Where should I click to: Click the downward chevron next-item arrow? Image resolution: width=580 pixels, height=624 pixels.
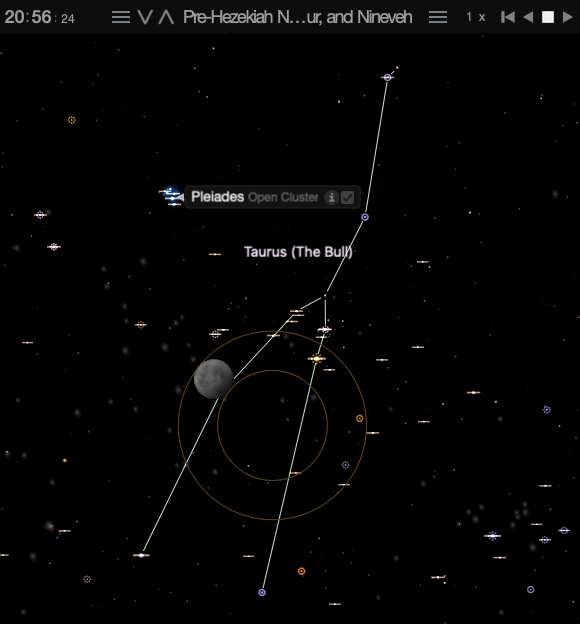(x=145, y=17)
